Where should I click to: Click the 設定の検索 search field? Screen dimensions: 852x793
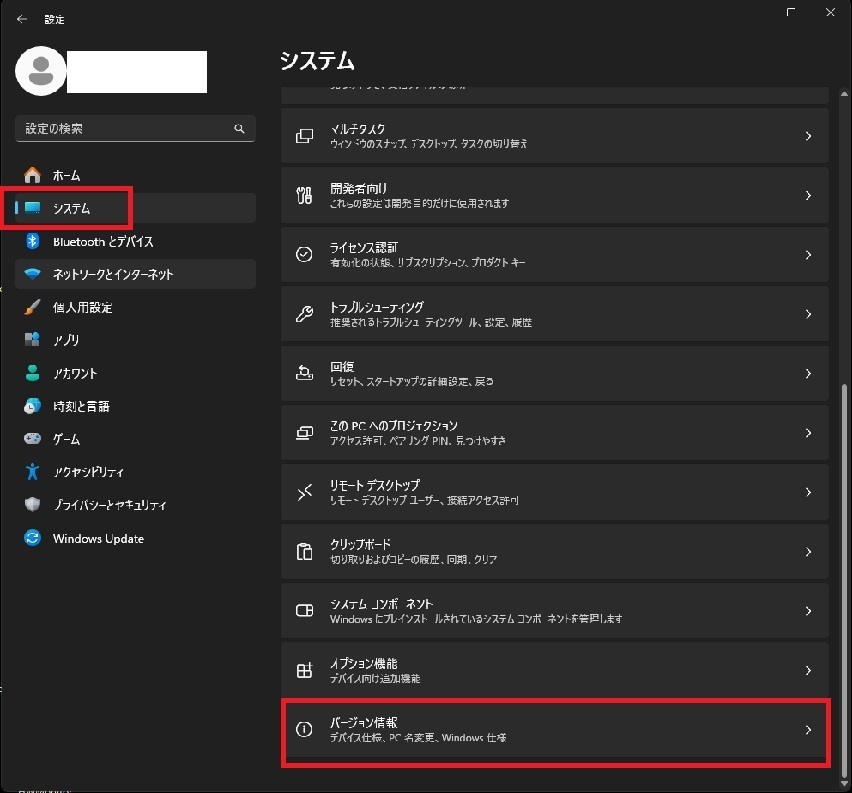tap(135, 129)
